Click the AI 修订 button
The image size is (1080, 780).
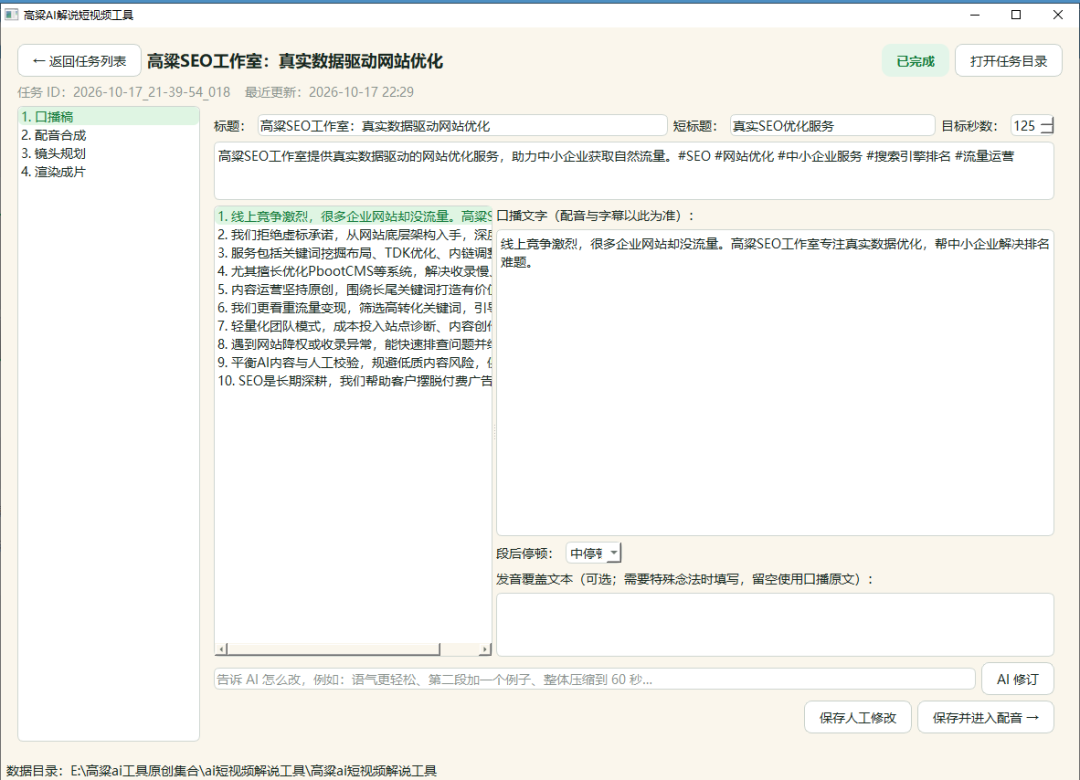click(1017, 679)
